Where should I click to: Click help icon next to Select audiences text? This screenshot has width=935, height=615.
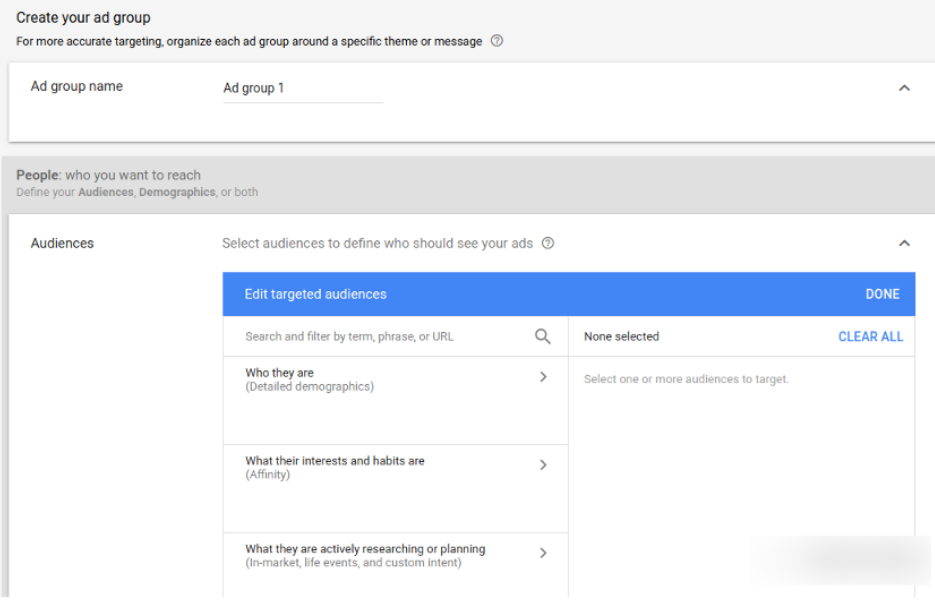pyautogui.click(x=548, y=243)
